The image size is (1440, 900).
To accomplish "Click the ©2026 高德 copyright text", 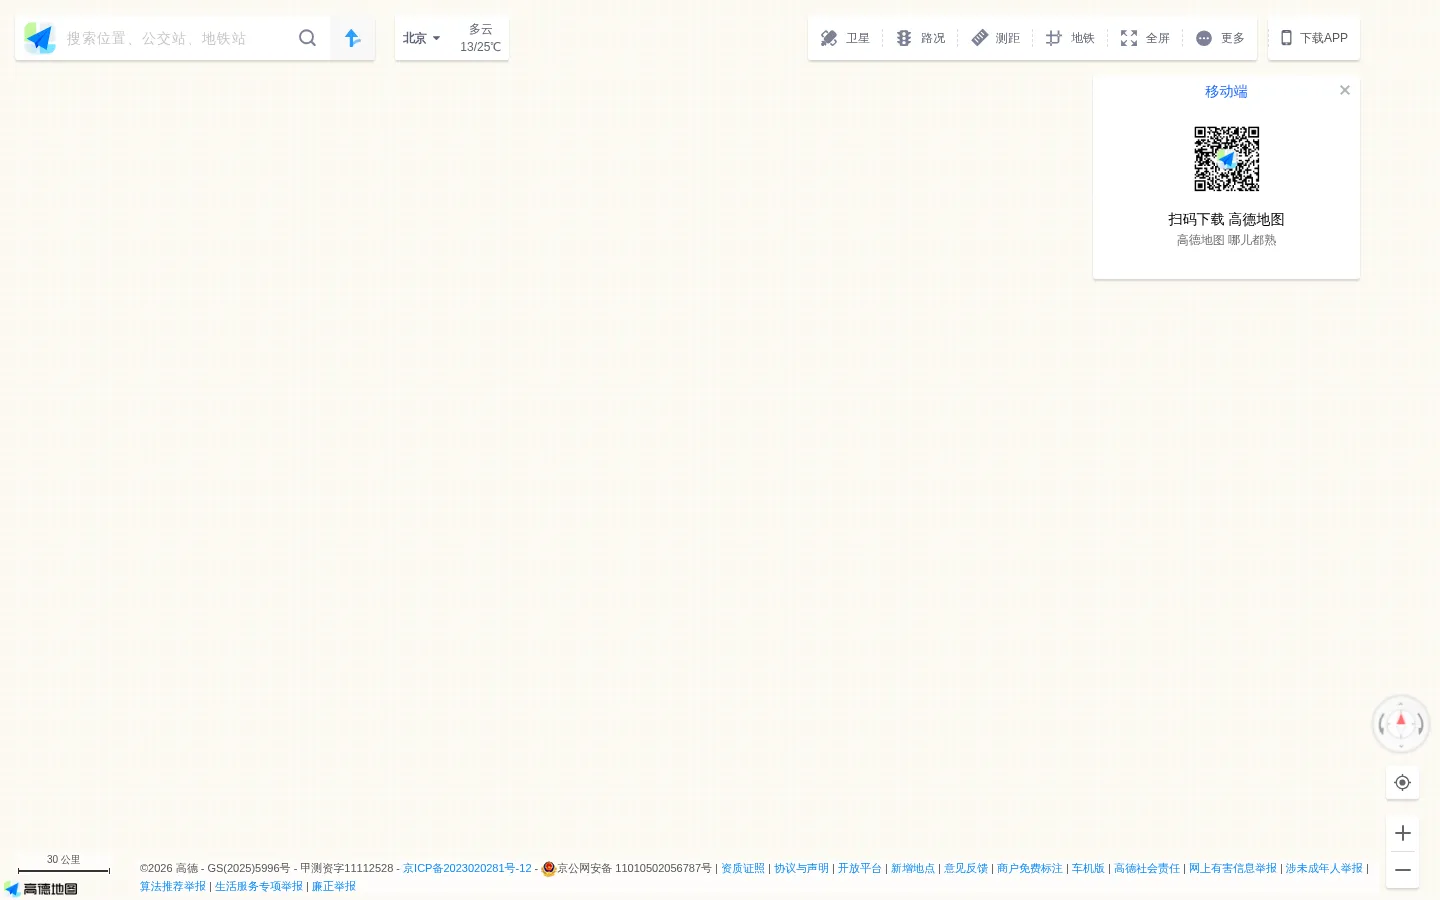I will click(x=169, y=868).
